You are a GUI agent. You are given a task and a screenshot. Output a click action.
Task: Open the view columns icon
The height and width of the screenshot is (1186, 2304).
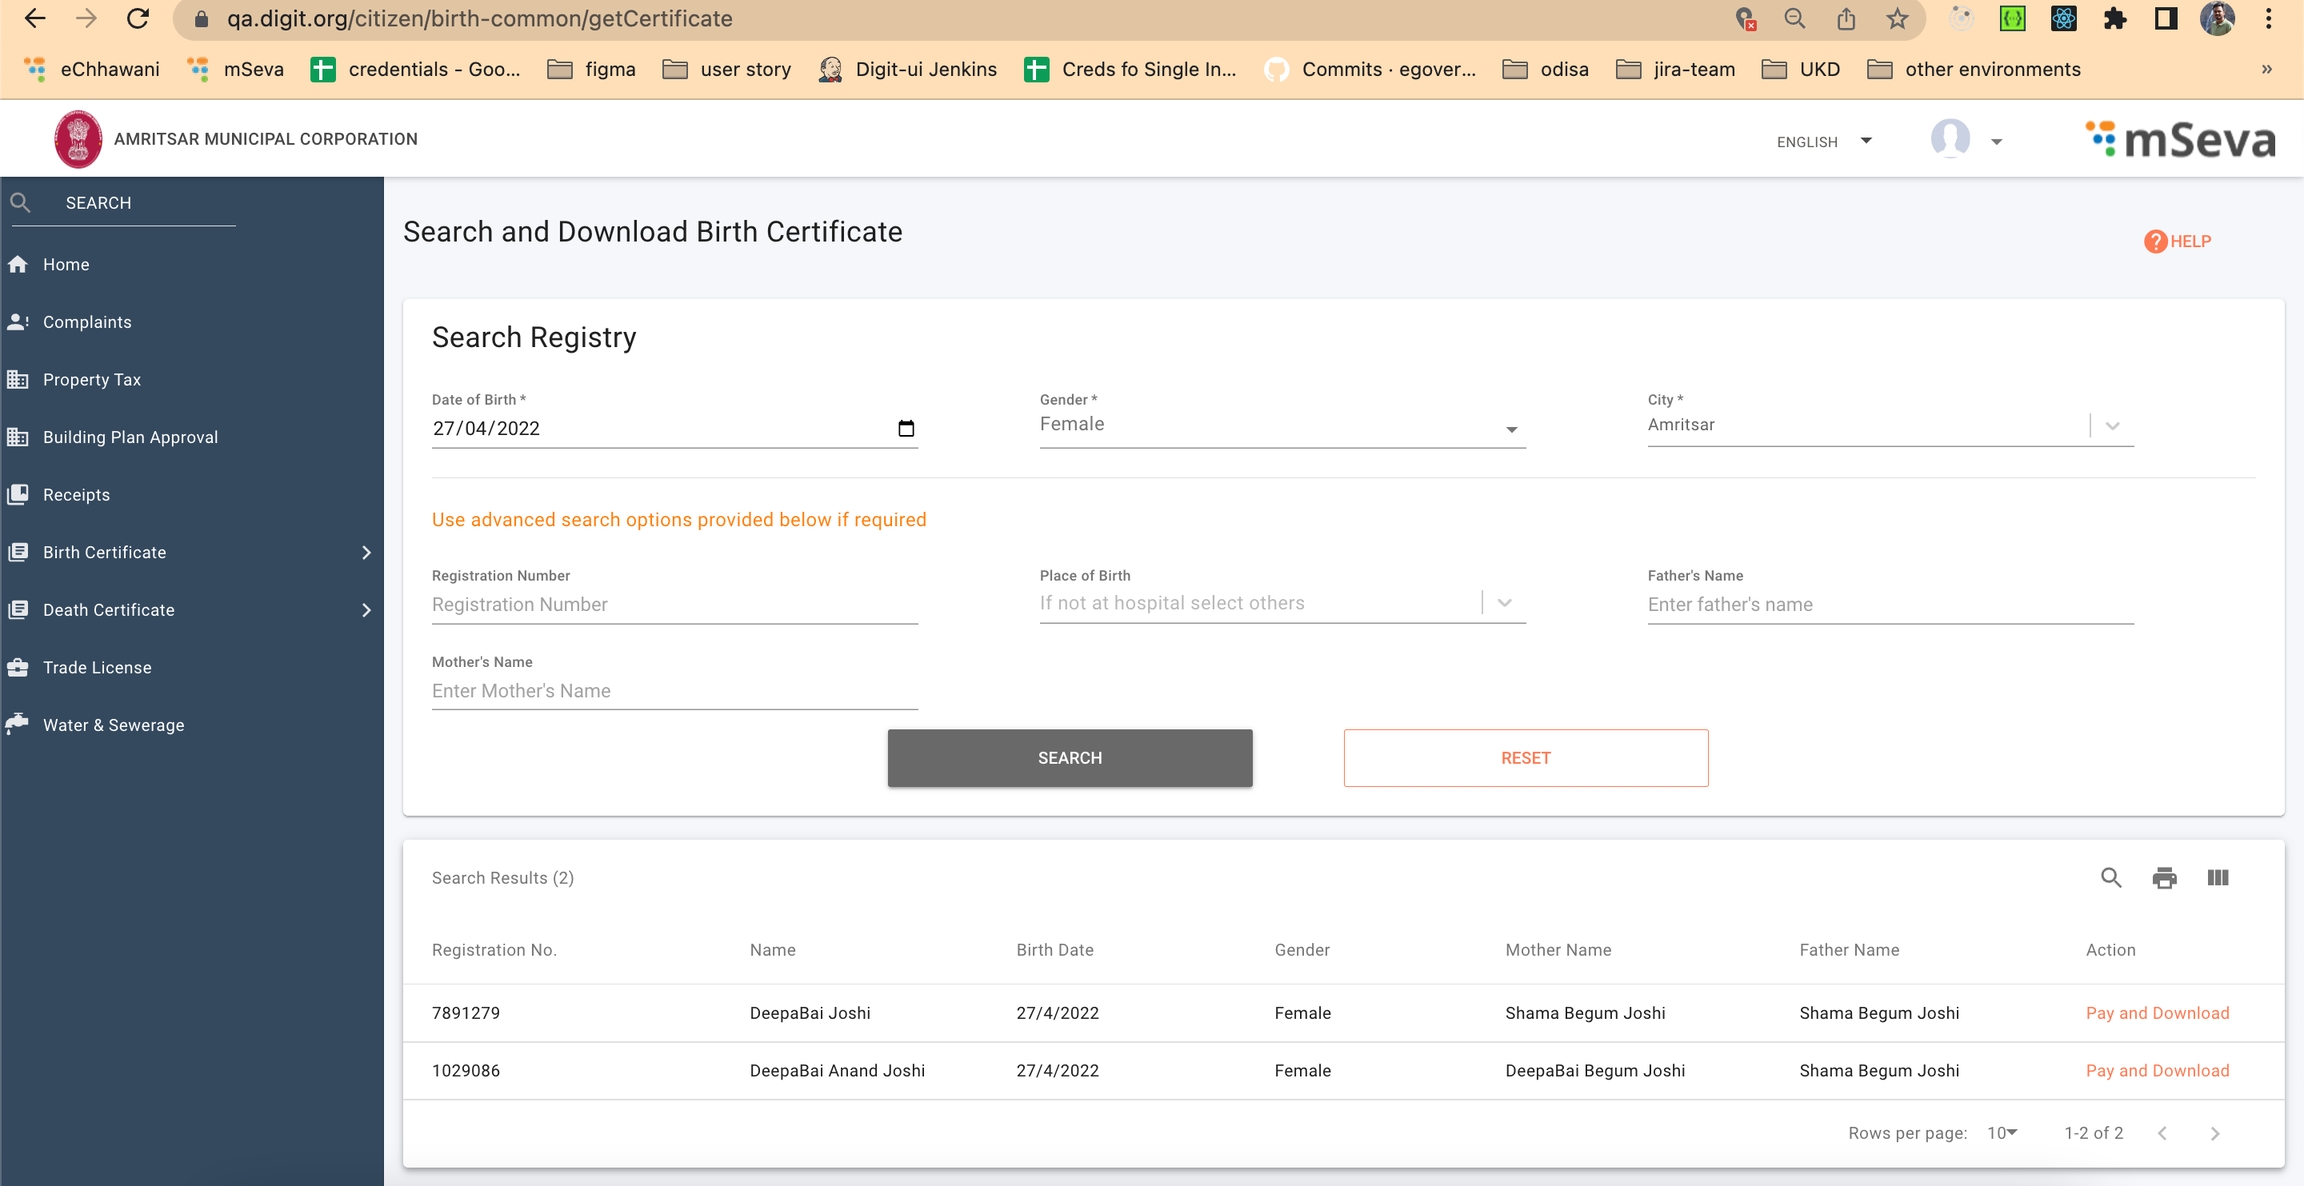click(2217, 878)
